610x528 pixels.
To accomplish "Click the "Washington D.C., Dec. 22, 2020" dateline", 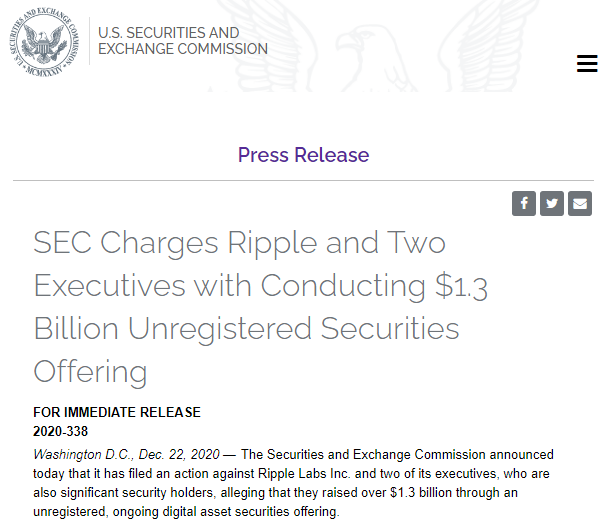I will (126, 455).
